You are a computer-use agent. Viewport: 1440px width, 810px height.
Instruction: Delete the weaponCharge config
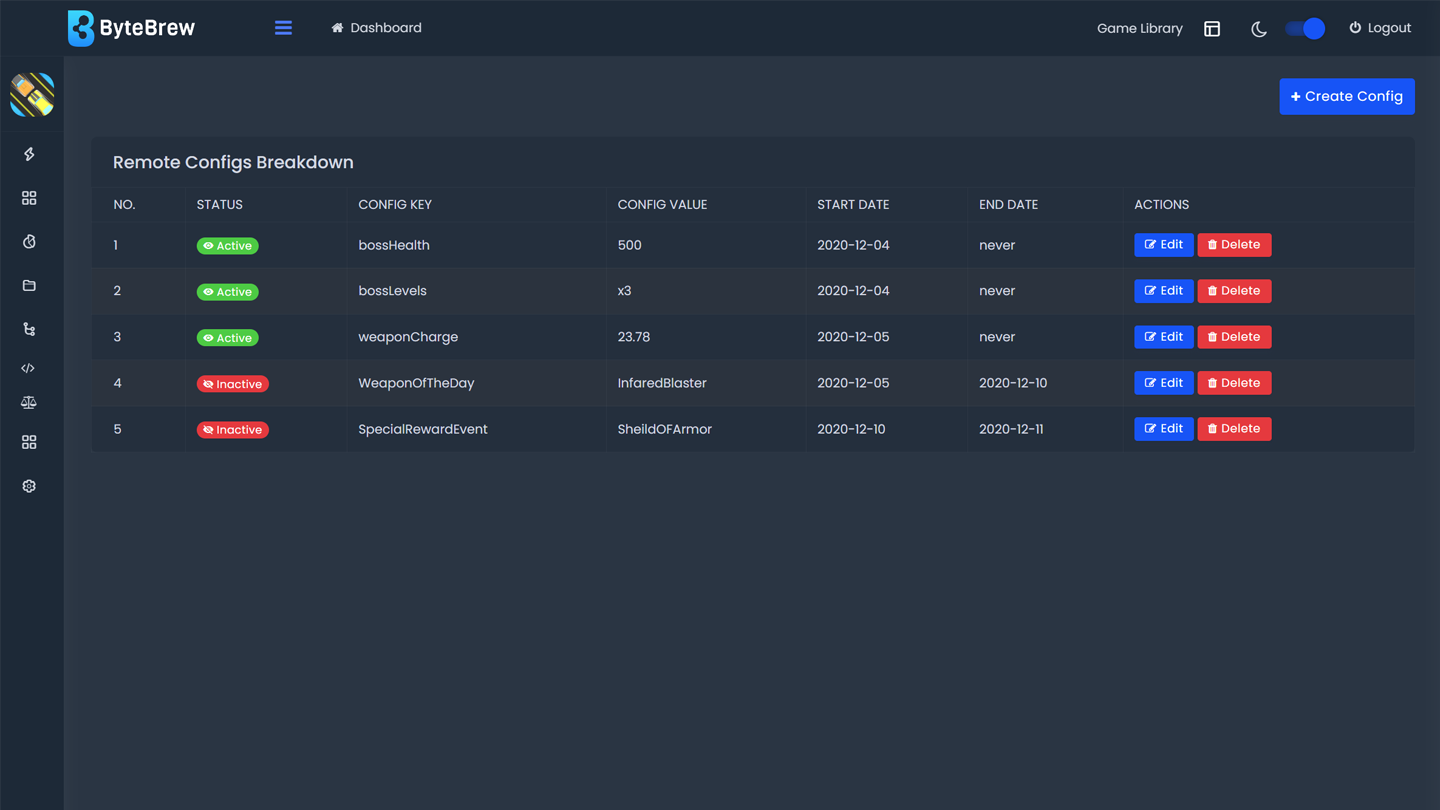pyautogui.click(x=1234, y=337)
